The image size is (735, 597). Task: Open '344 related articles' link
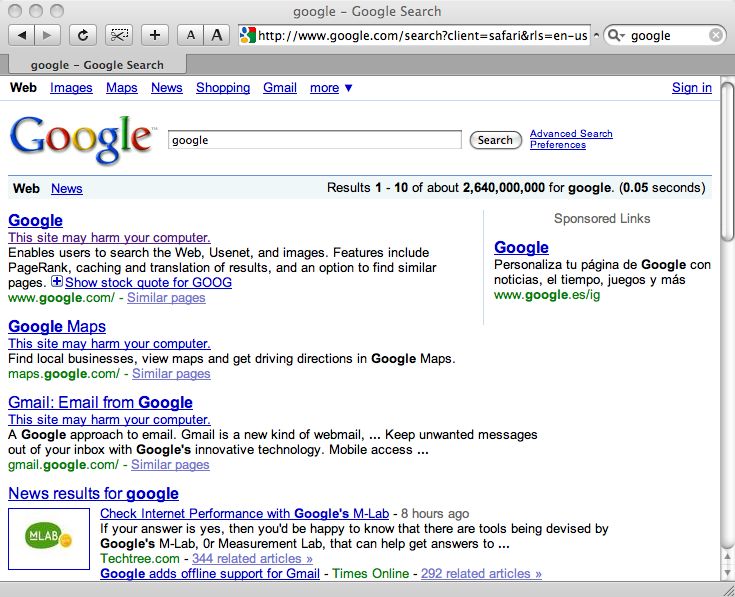coord(252,559)
